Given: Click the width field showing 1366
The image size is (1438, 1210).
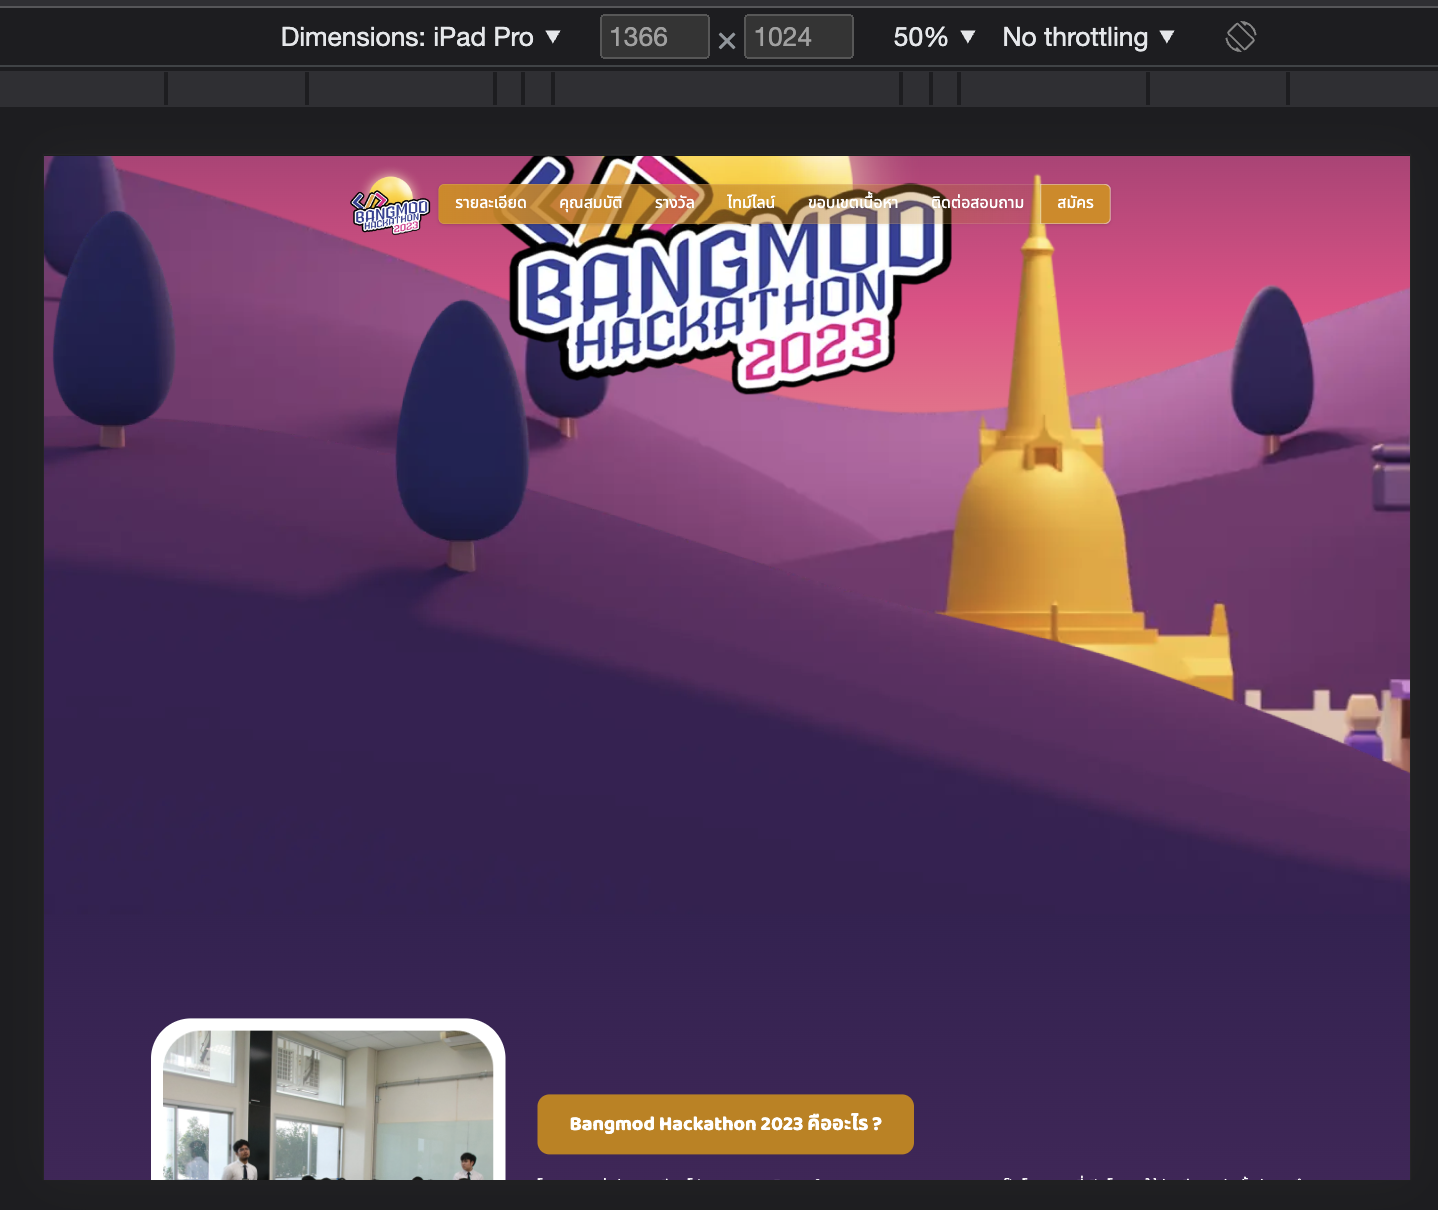Looking at the screenshot, I should click(x=654, y=37).
